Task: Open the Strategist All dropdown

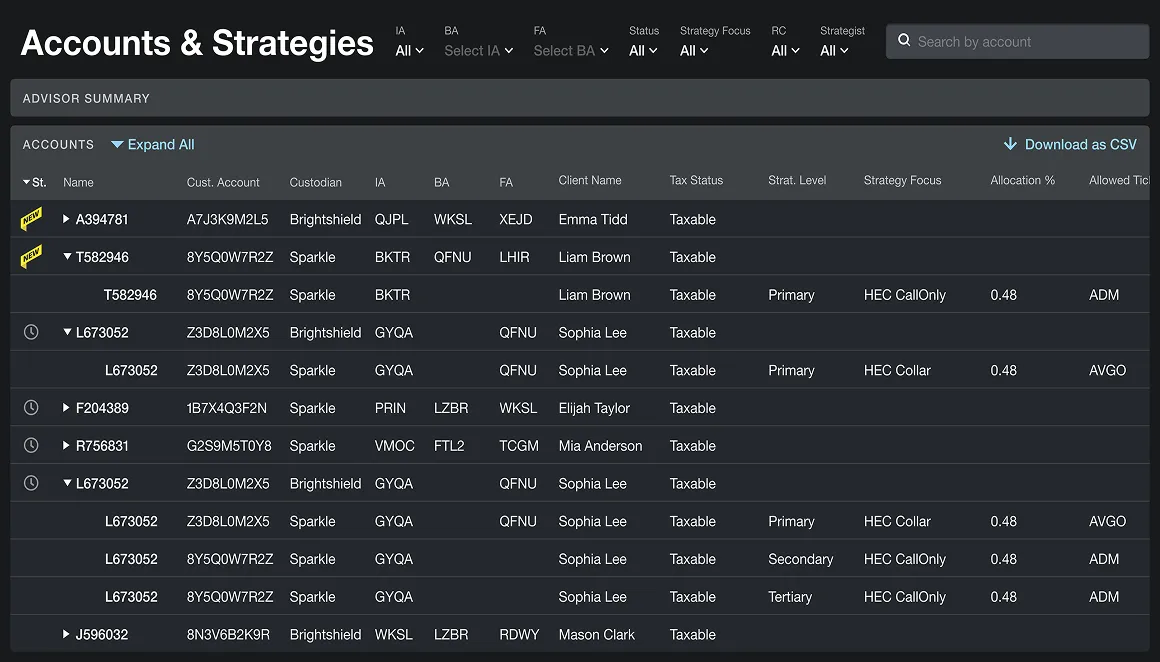Action: tap(834, 50)
